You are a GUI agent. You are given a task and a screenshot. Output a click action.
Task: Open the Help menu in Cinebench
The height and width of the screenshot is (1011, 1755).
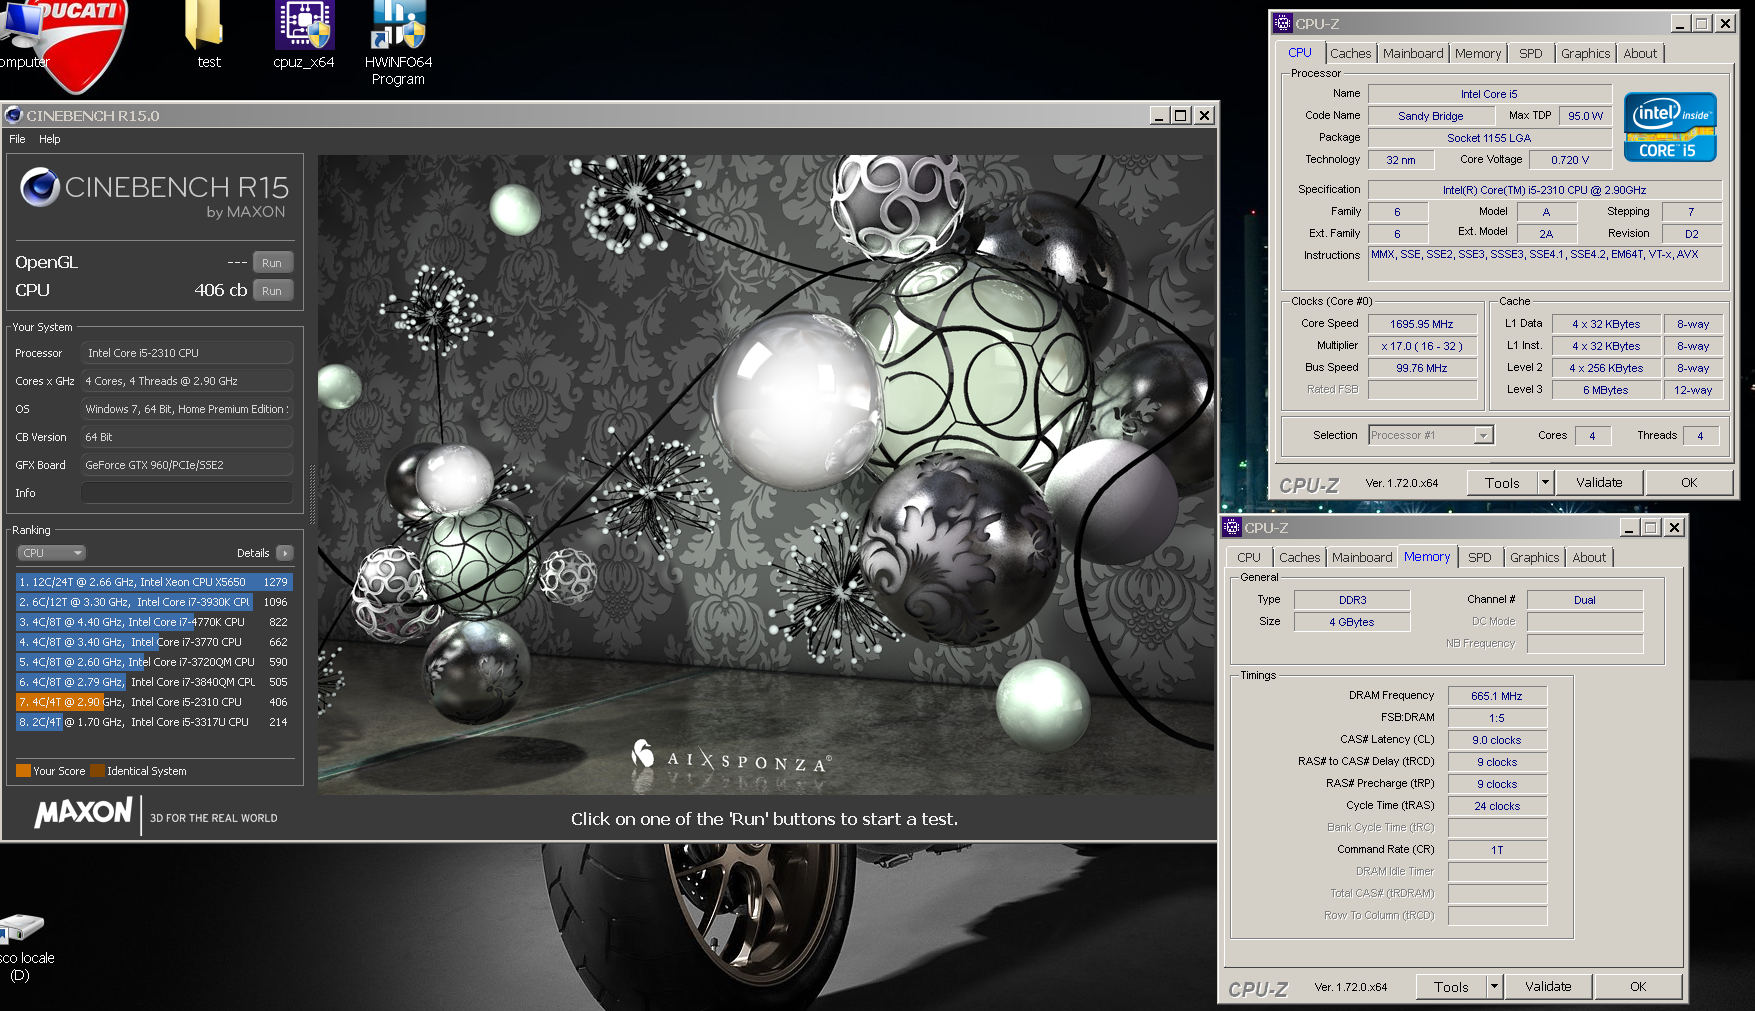click(x=50, y=139)
